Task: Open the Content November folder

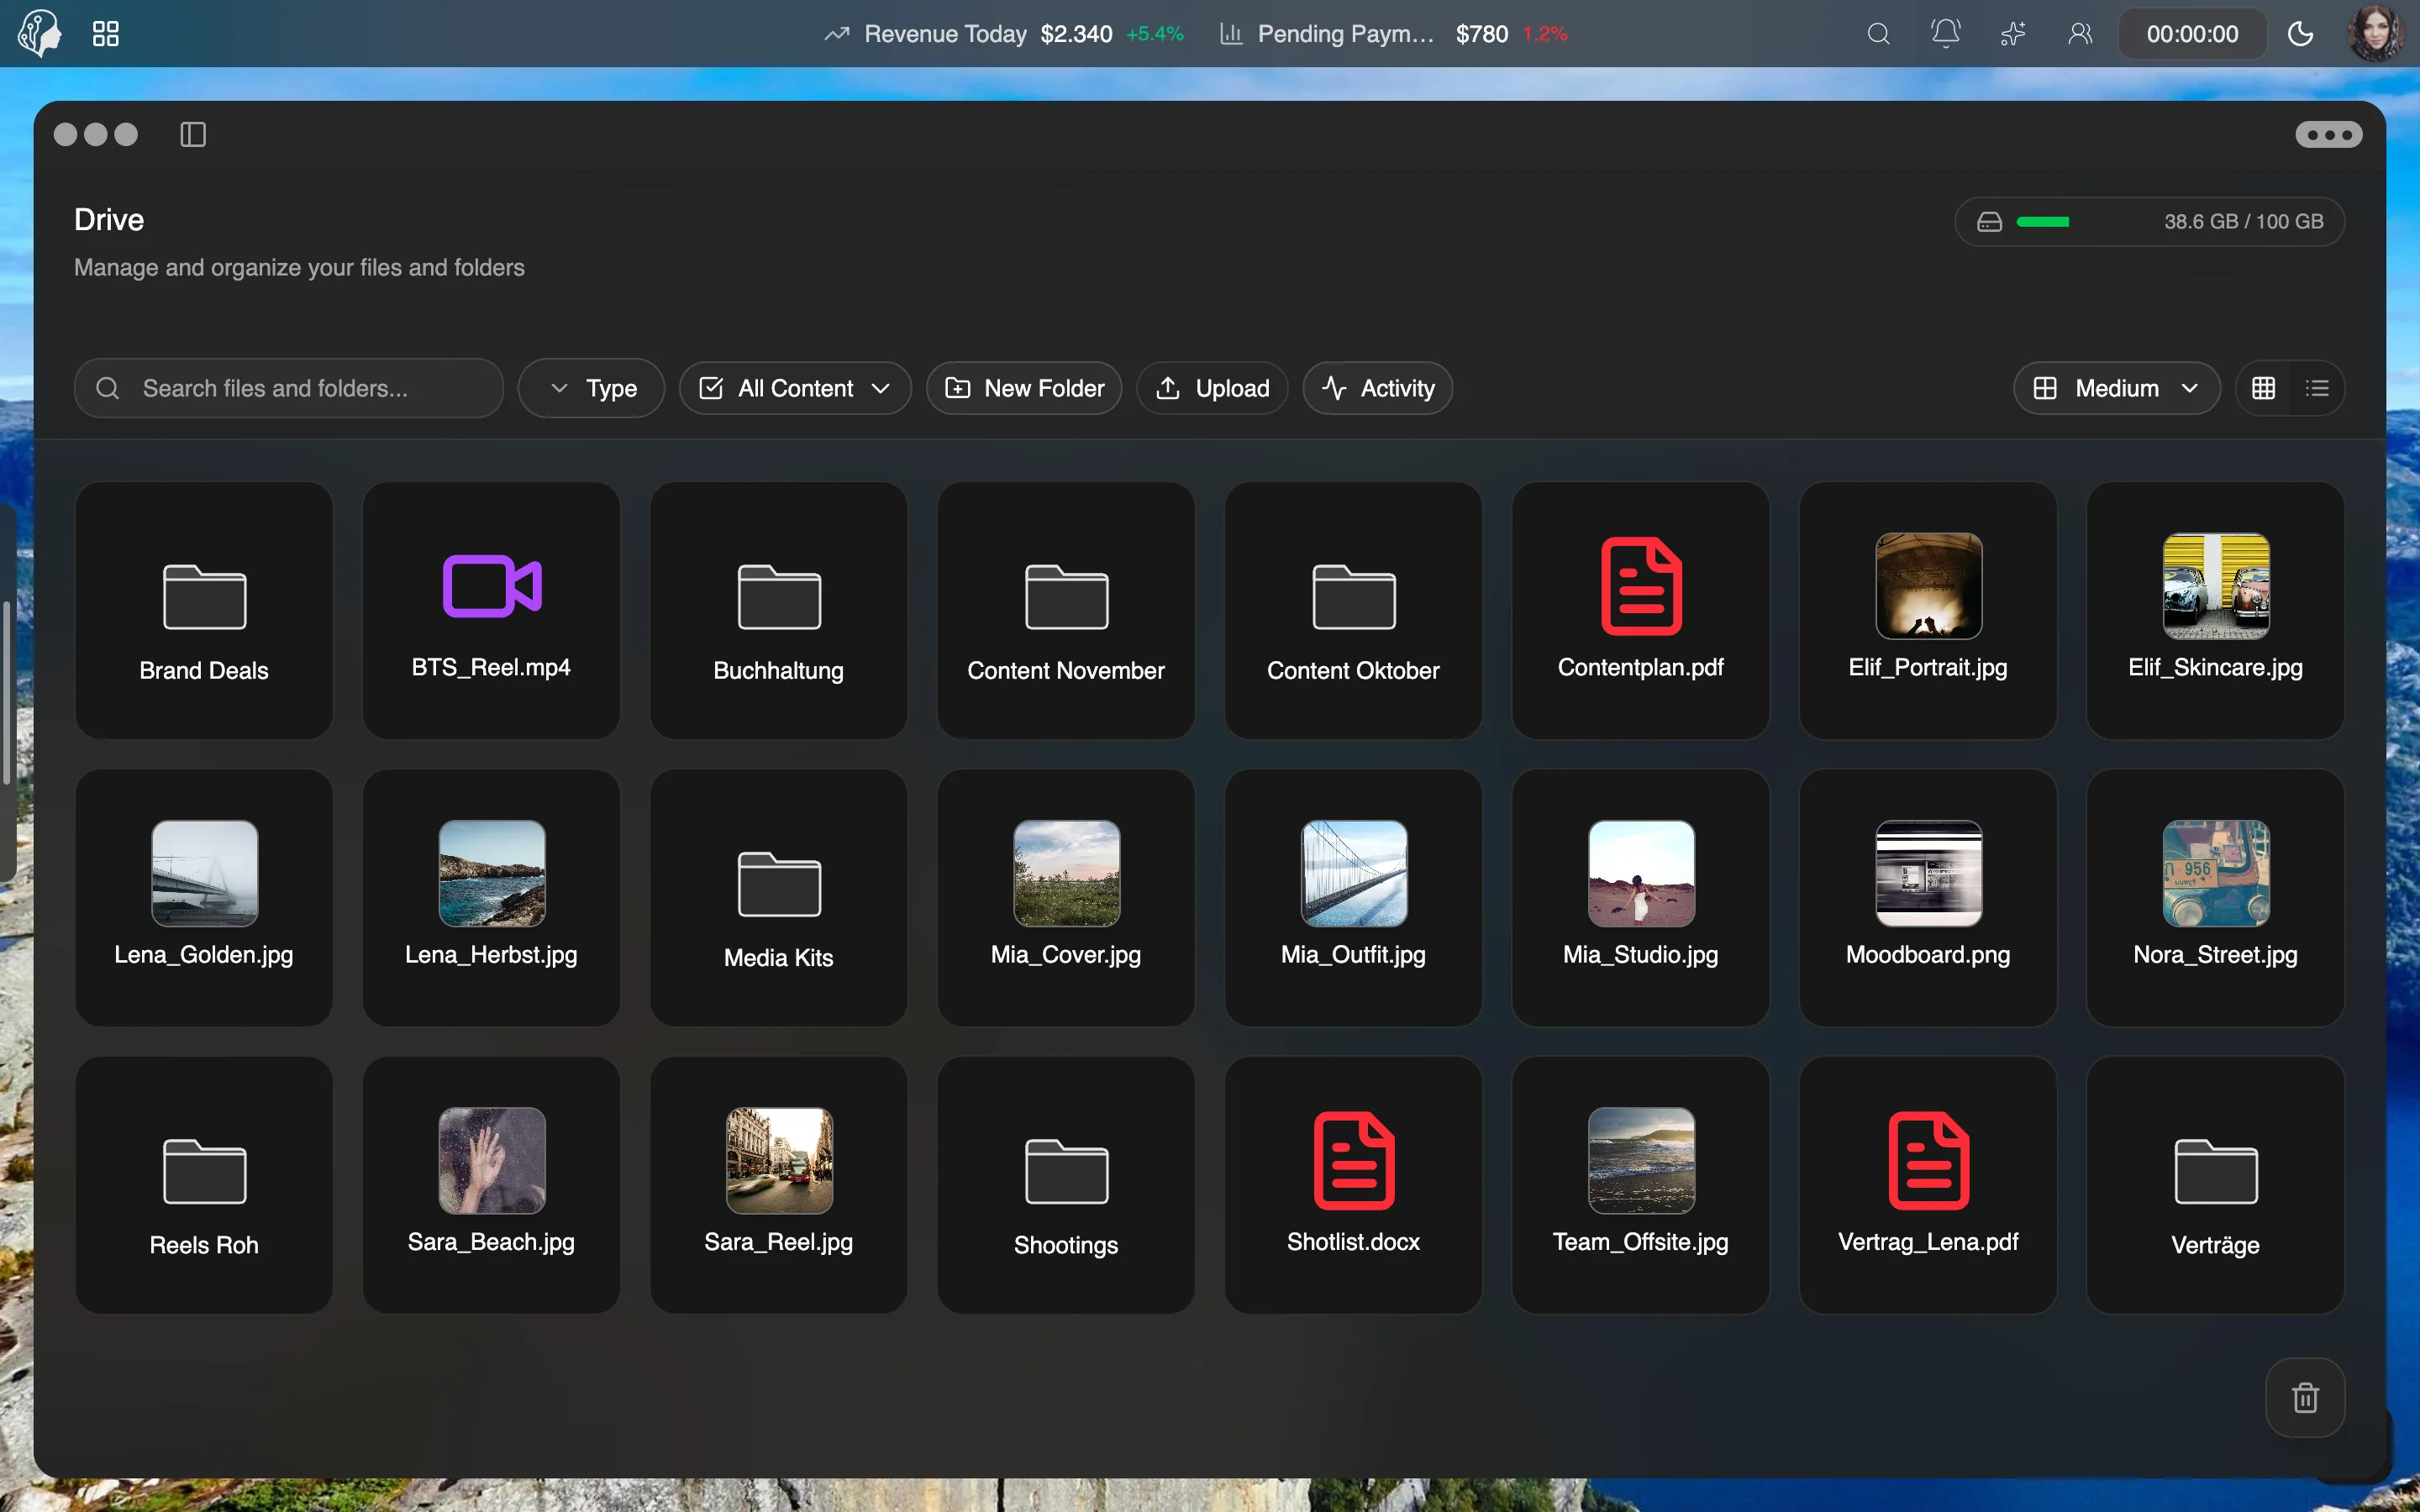Action: [x=1066, y=611]
